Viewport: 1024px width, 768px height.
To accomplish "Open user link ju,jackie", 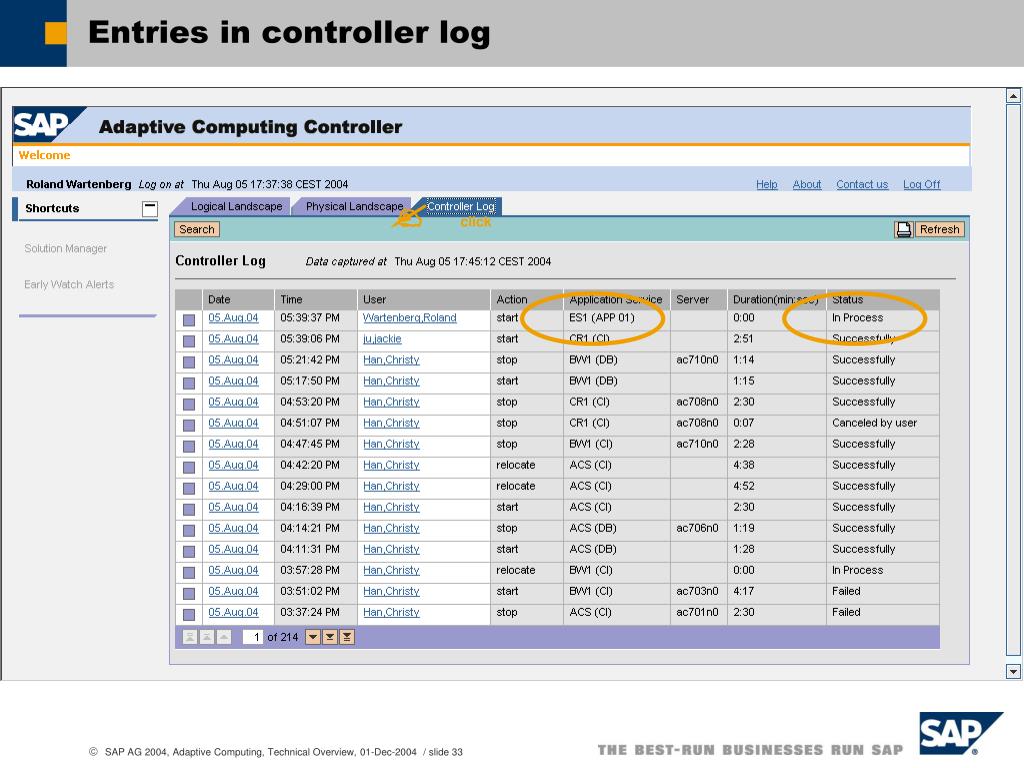I will coord(382,338).
